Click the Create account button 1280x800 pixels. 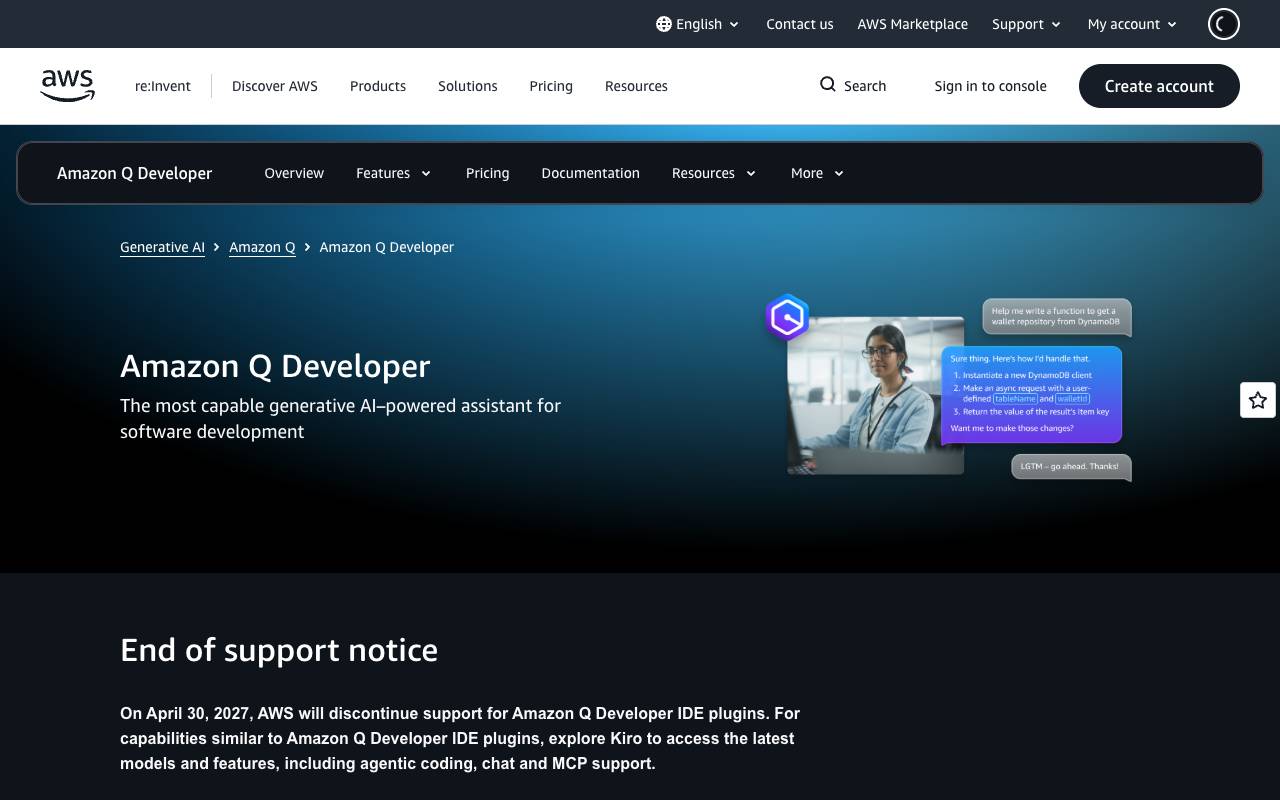[x=1159, y=86]
